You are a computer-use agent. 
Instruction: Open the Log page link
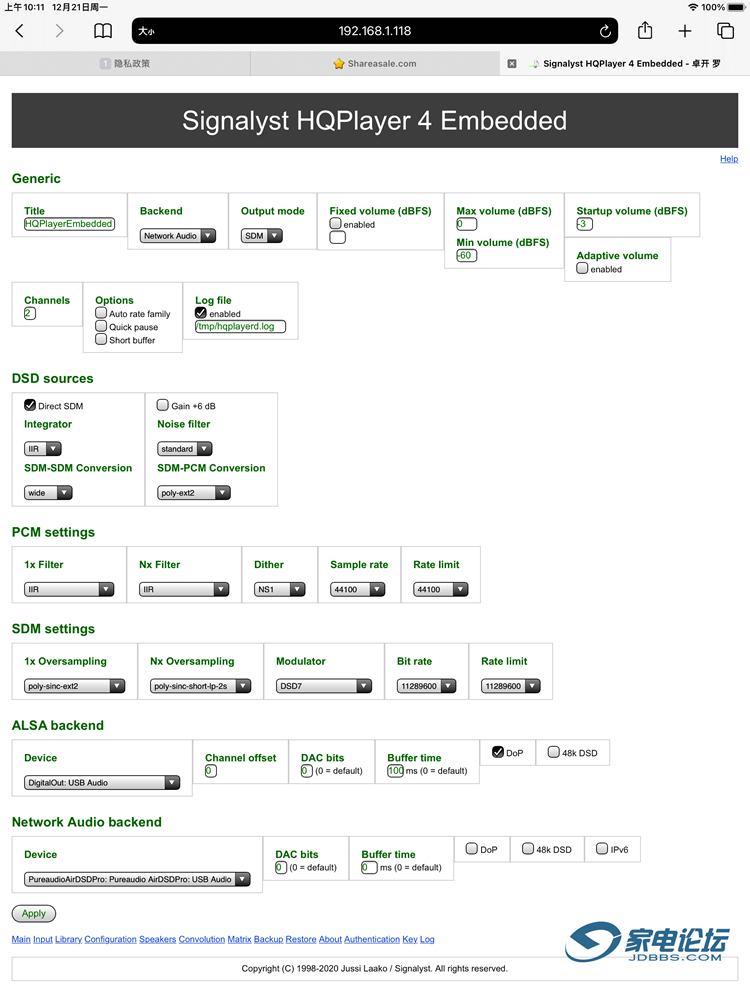pos(427,939)
